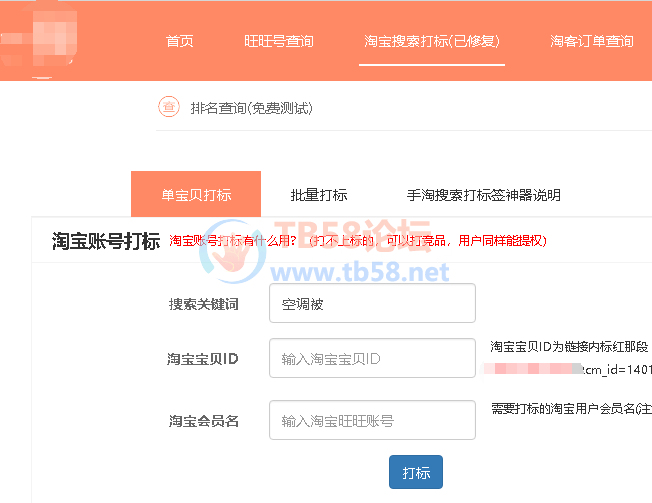The width and height of the screenshot is (652, 503).
Task: Select 淘宝搜索打标(已修复) nav item
Action: click(x=432, y=41)
